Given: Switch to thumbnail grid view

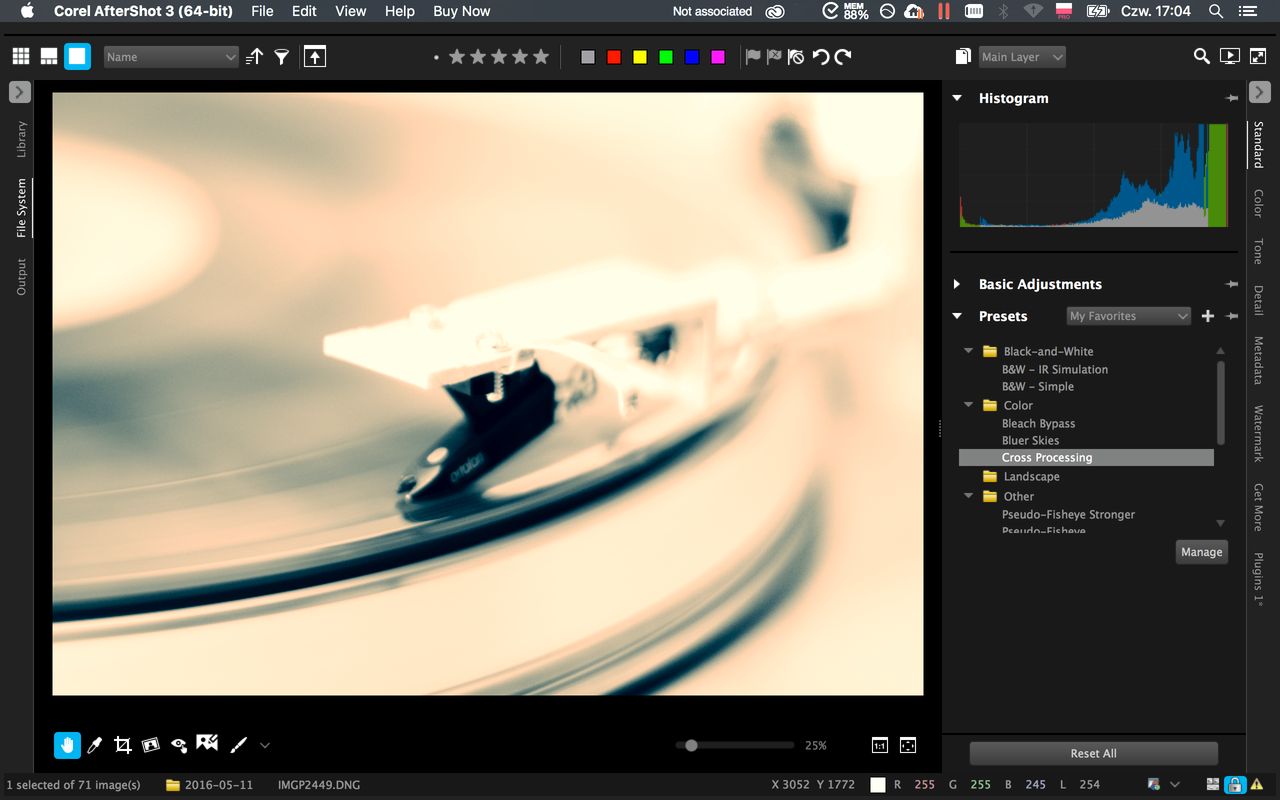Looking at the screenshot, I should 21,57.
